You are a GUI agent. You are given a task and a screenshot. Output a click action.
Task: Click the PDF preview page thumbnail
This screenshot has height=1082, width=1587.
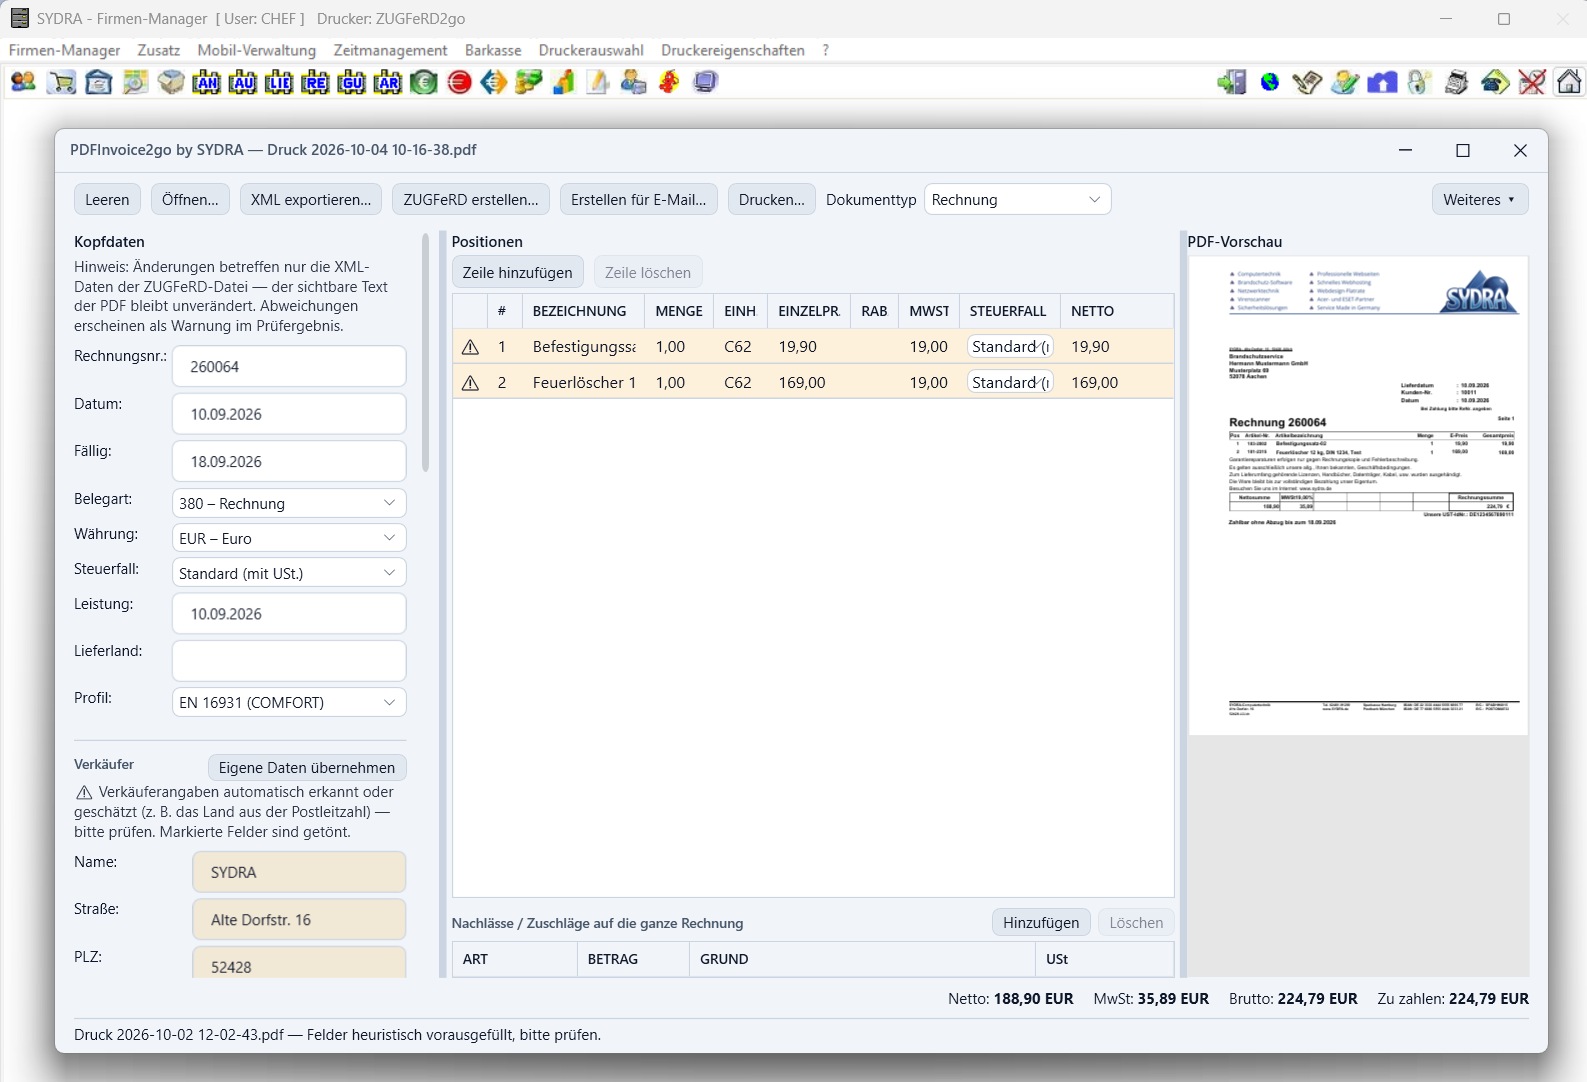(1358, 495)
